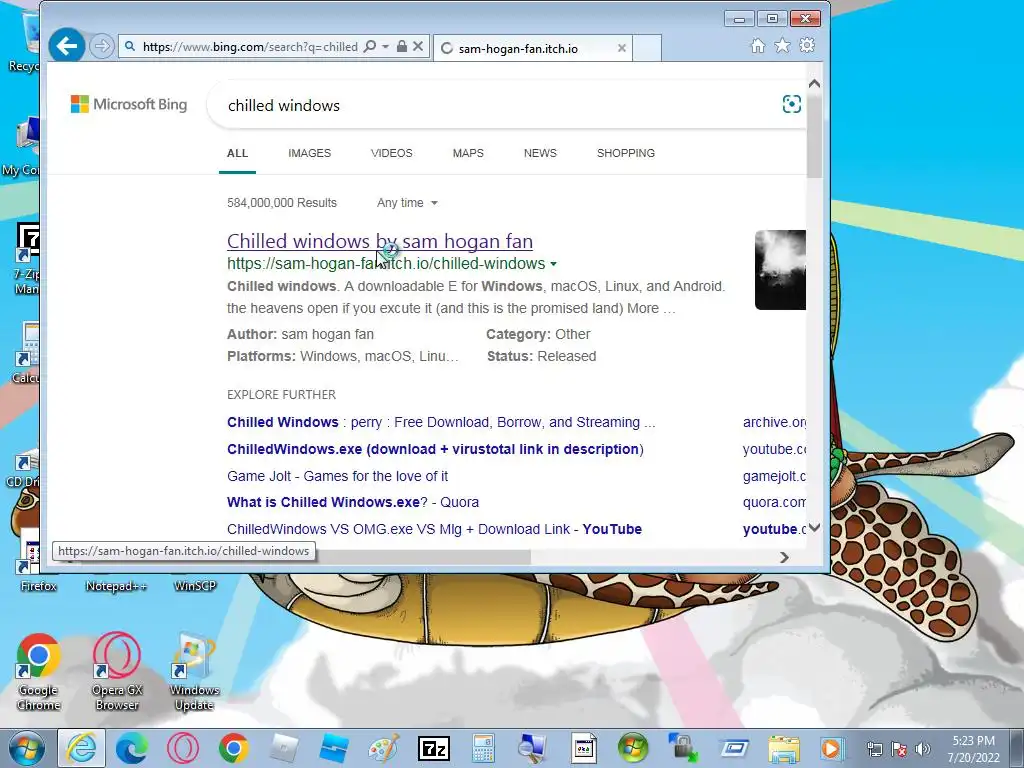Open Favorites star icon

click(x=782, y=46)
